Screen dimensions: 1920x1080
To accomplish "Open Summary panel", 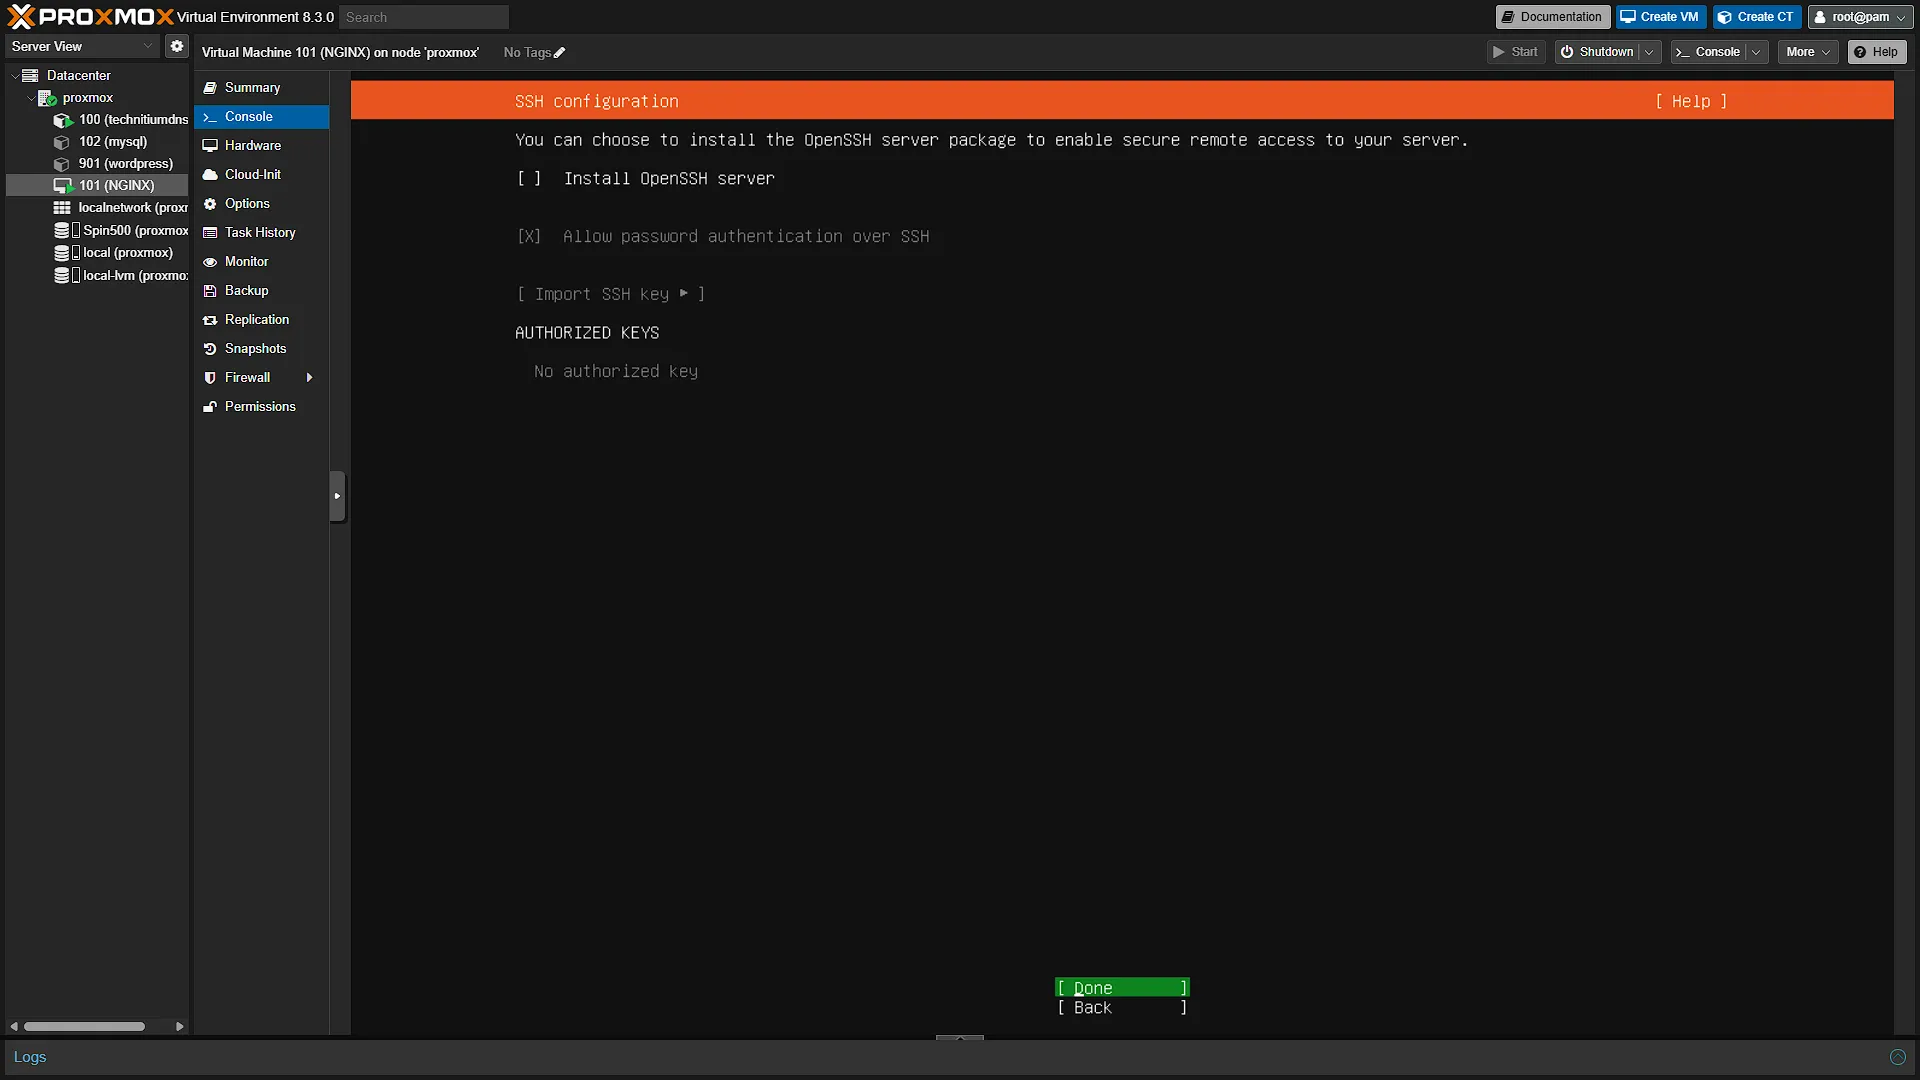I will pos(262,88).
